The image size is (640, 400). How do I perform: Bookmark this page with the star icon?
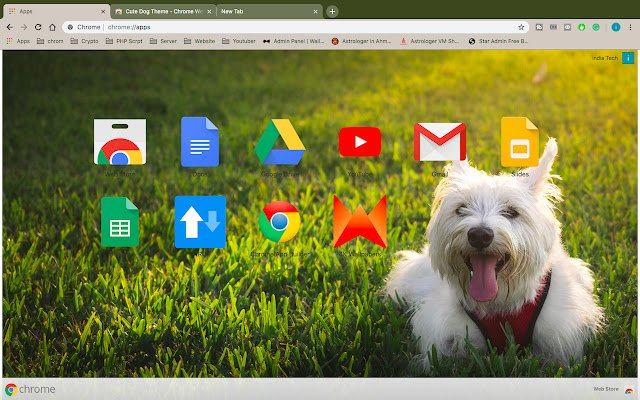click(x=521, y=27)
